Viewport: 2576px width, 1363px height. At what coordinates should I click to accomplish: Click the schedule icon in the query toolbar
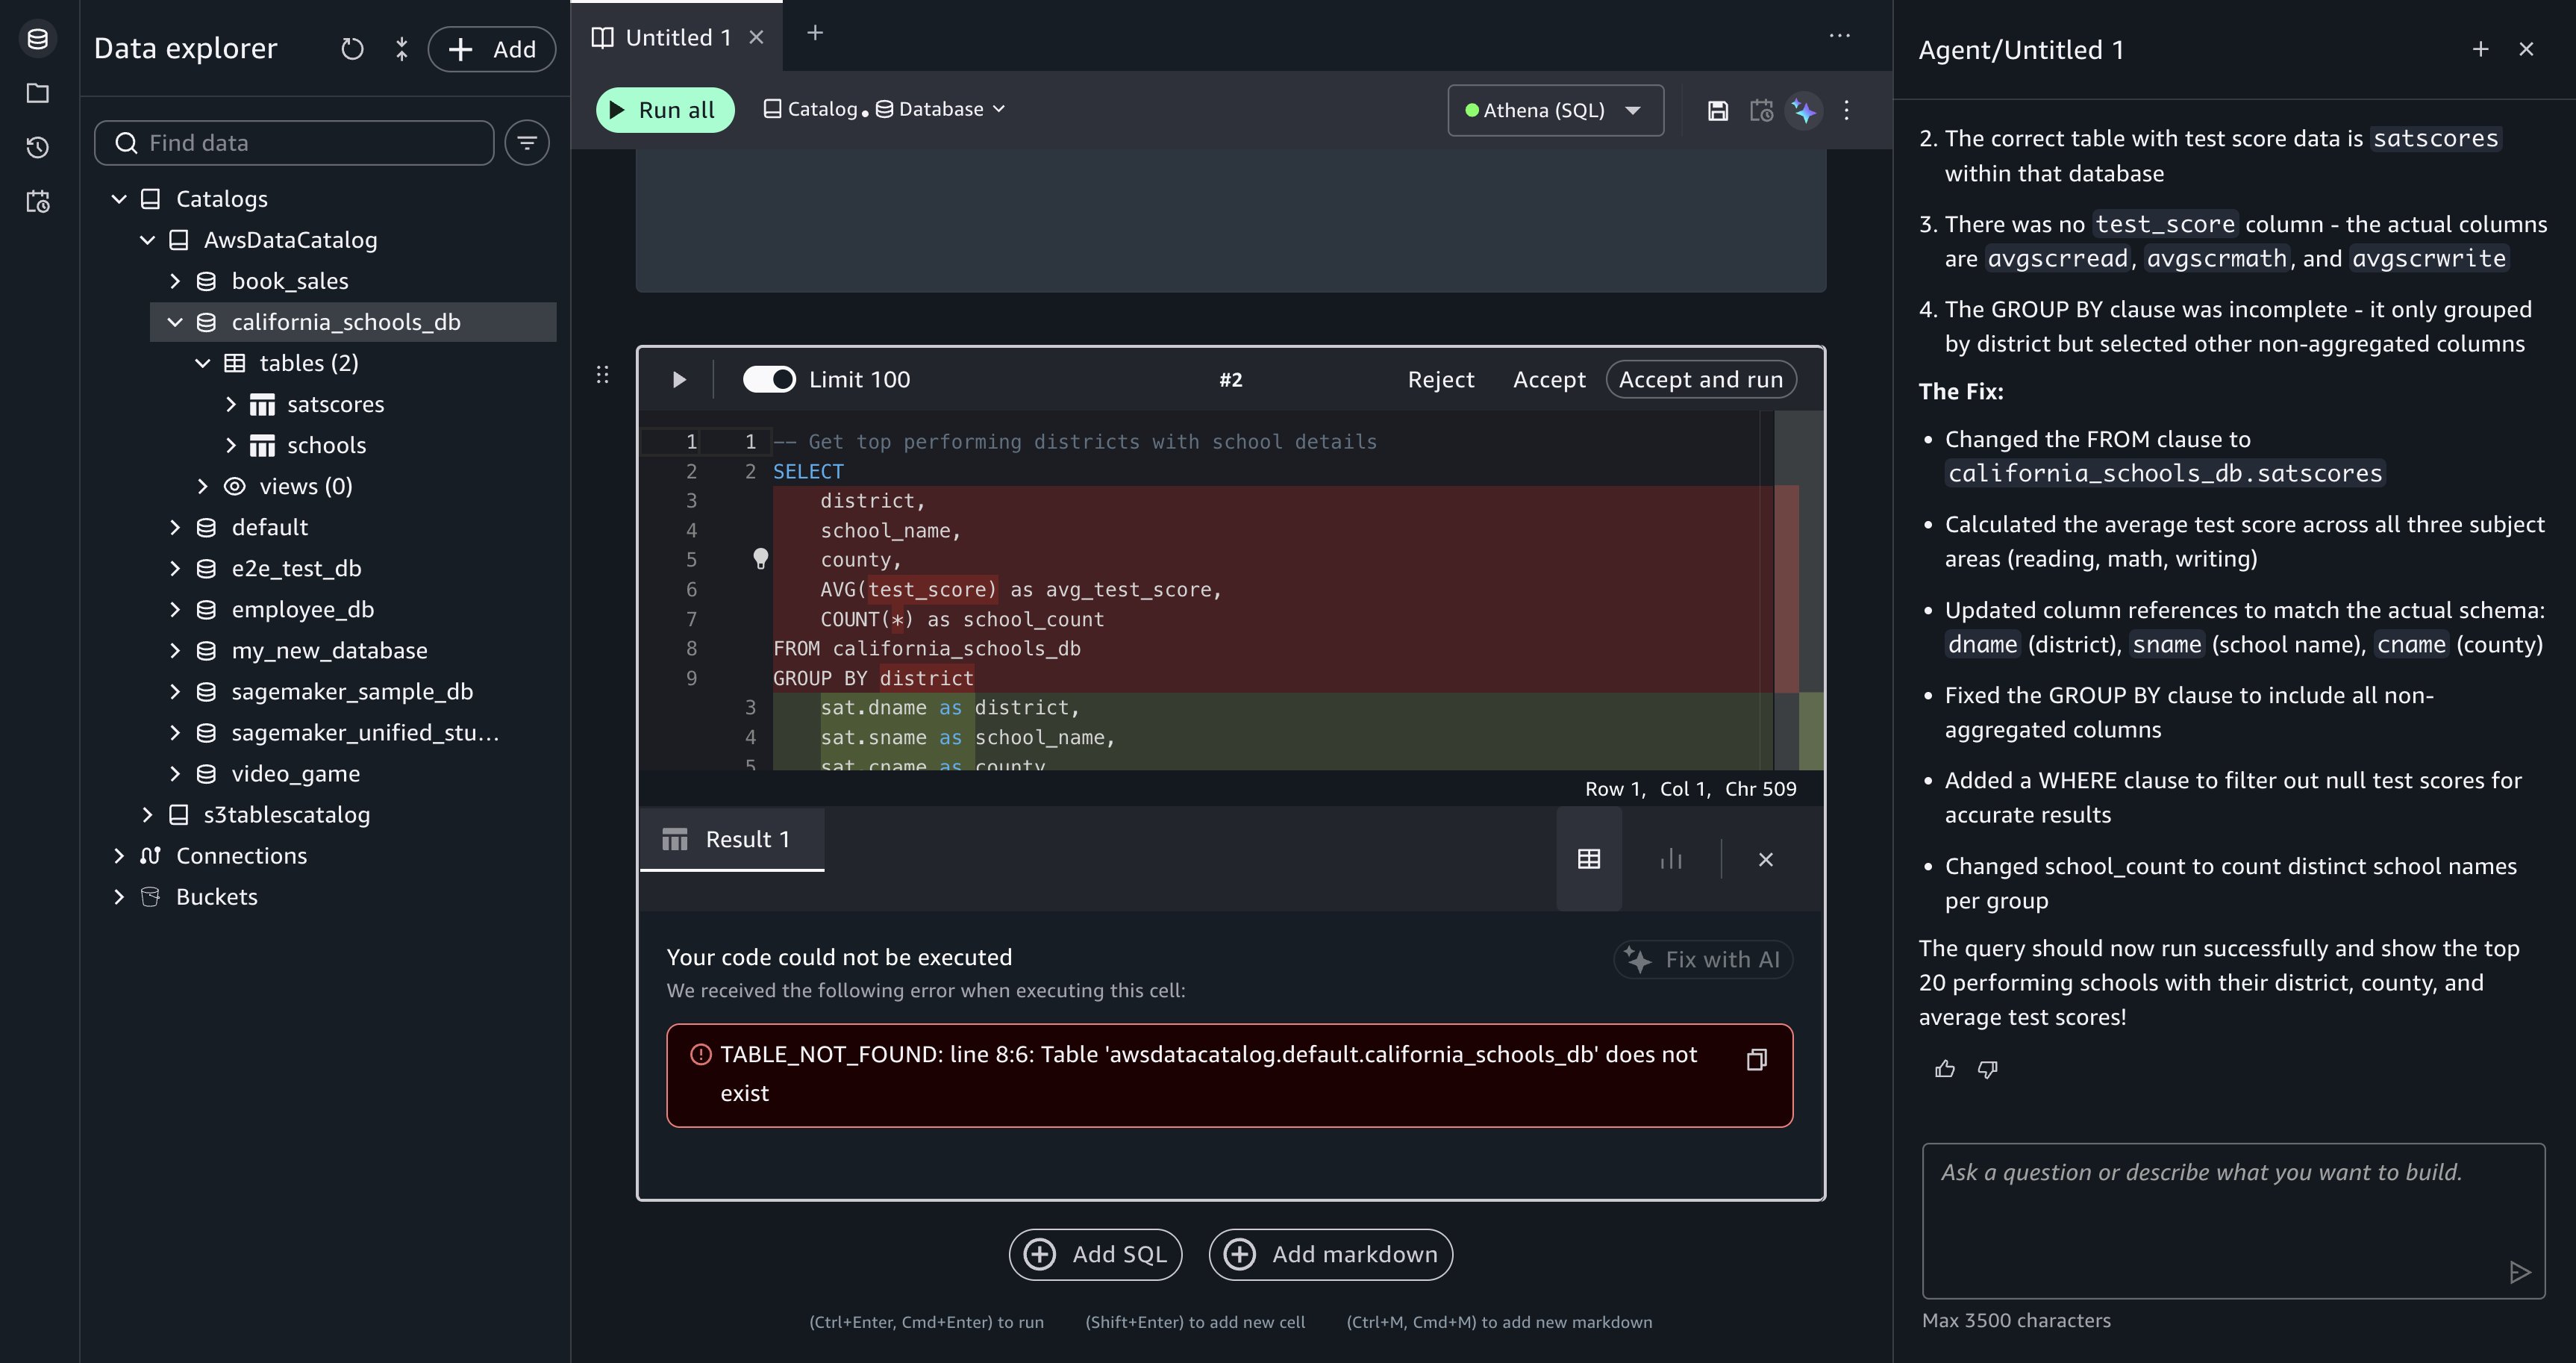pyautogui.click(x=1761, y=110)
